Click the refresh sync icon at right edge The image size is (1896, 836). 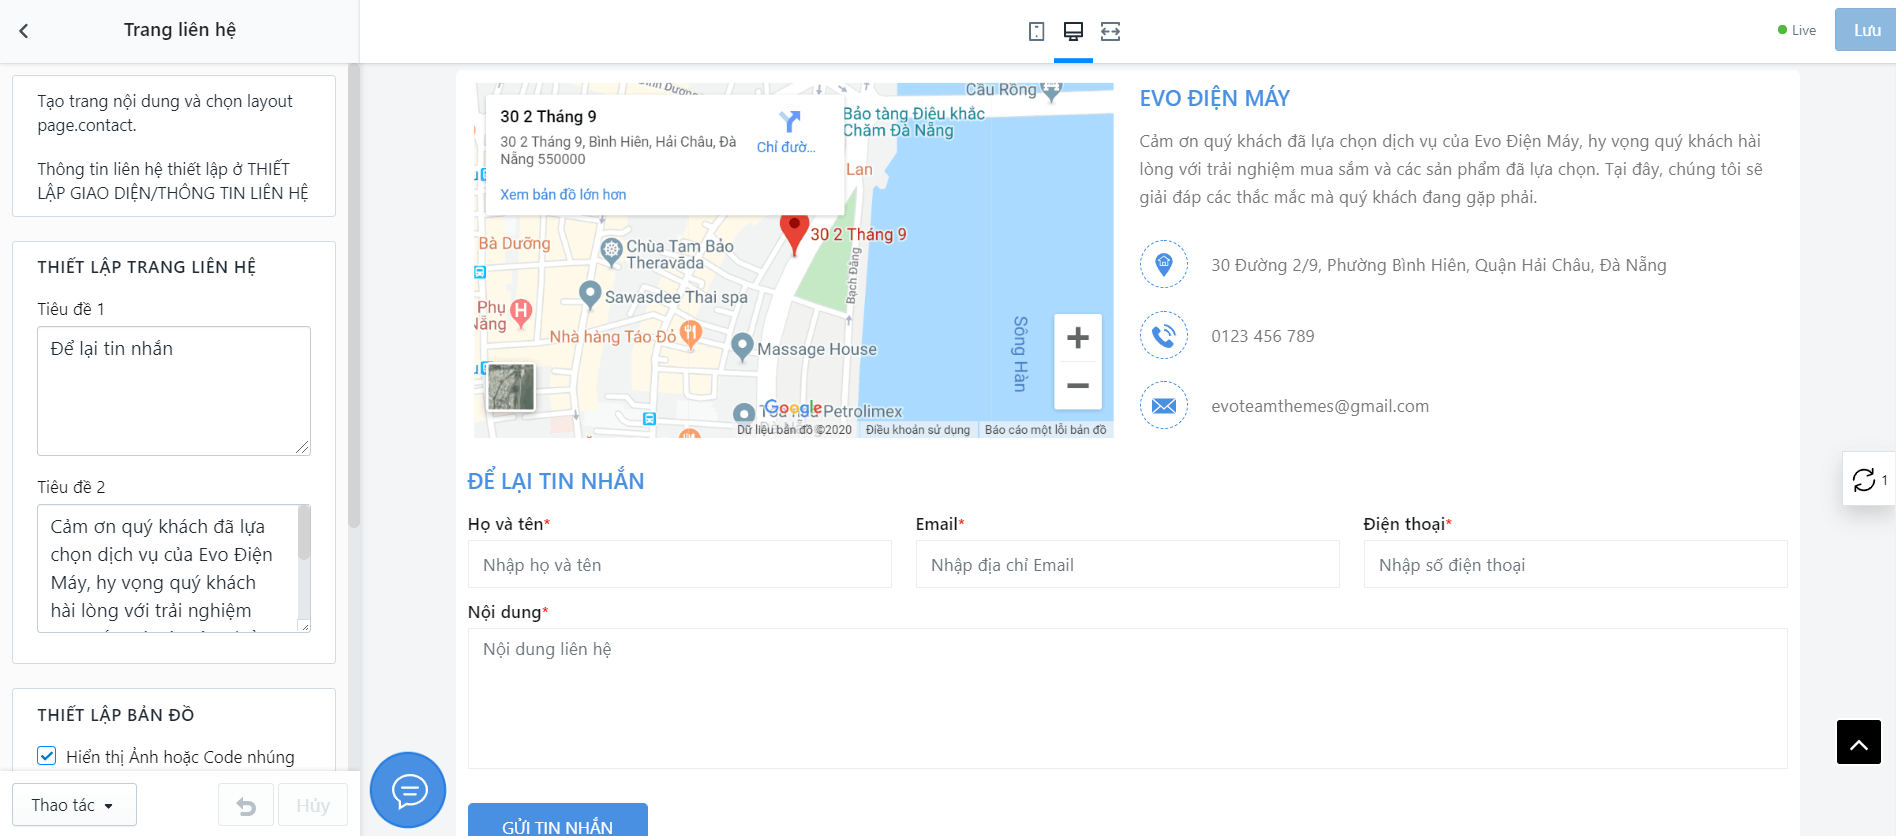coord(1864,480)
